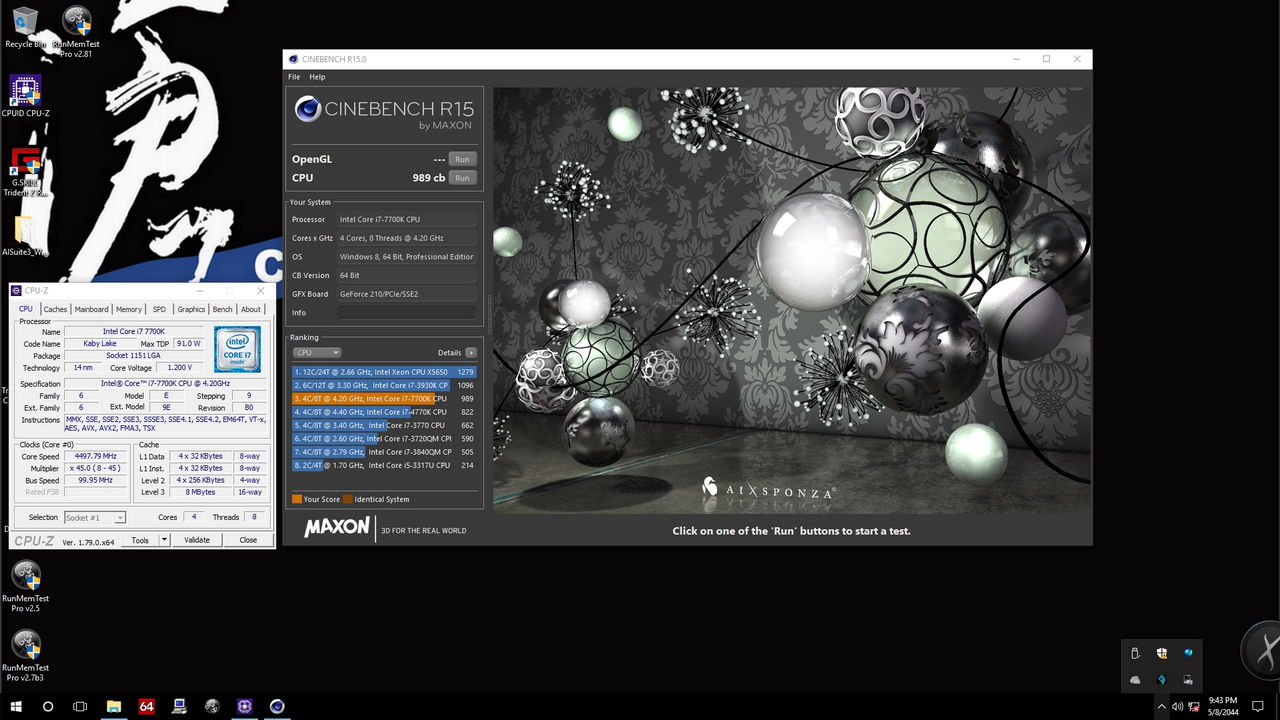
Task: Select ranking row Core i7-3840QM
Action: [384, 452]
